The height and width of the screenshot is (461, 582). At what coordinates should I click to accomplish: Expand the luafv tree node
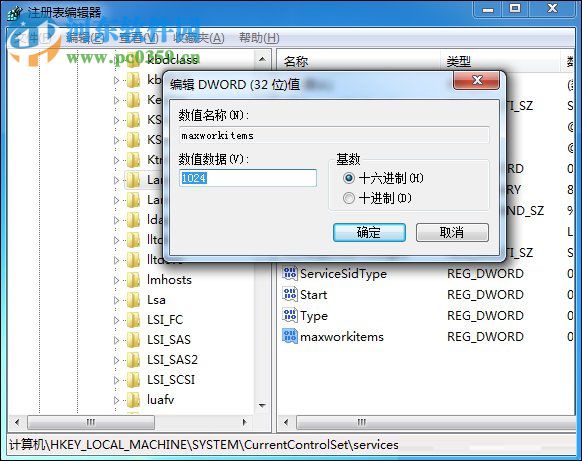(116, 400)
